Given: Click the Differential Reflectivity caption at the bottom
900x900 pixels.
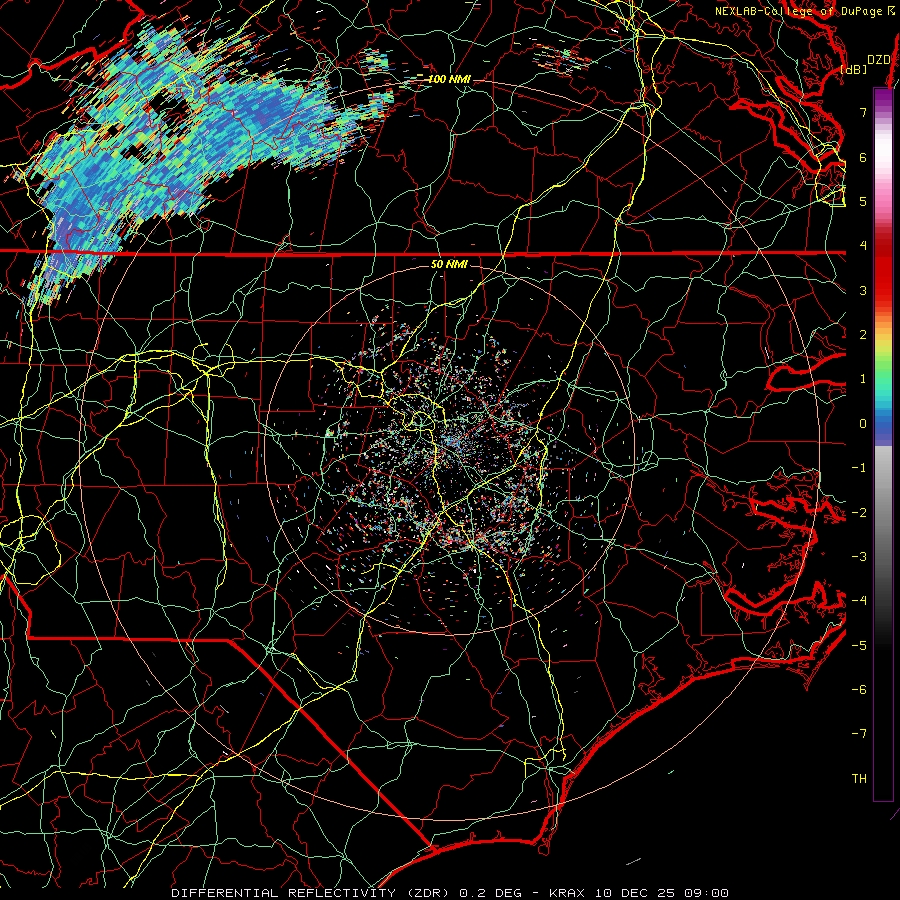Looking at the screenshot, I should click(450, 893).
